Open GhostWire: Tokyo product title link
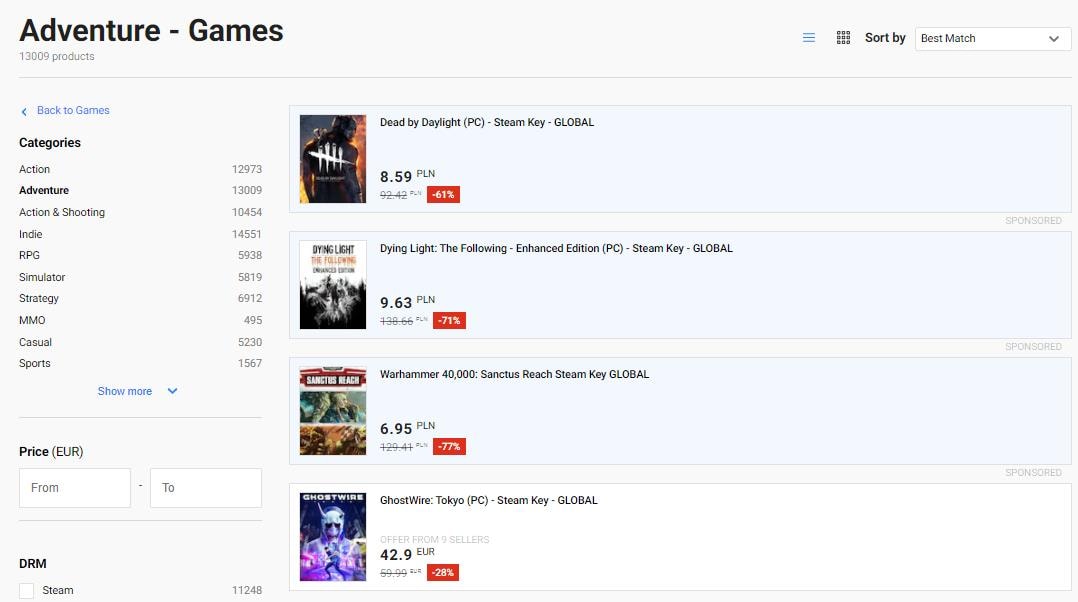The image size is (1078, 602). 488,501
